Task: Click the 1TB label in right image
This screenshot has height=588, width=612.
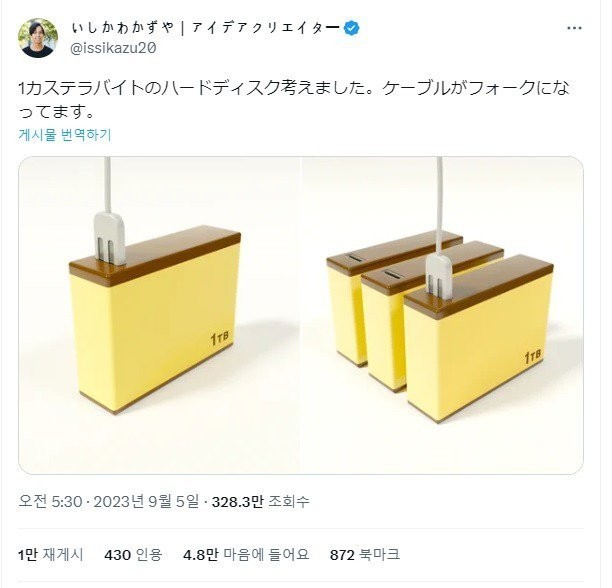Action: click(x=533, y=356)
